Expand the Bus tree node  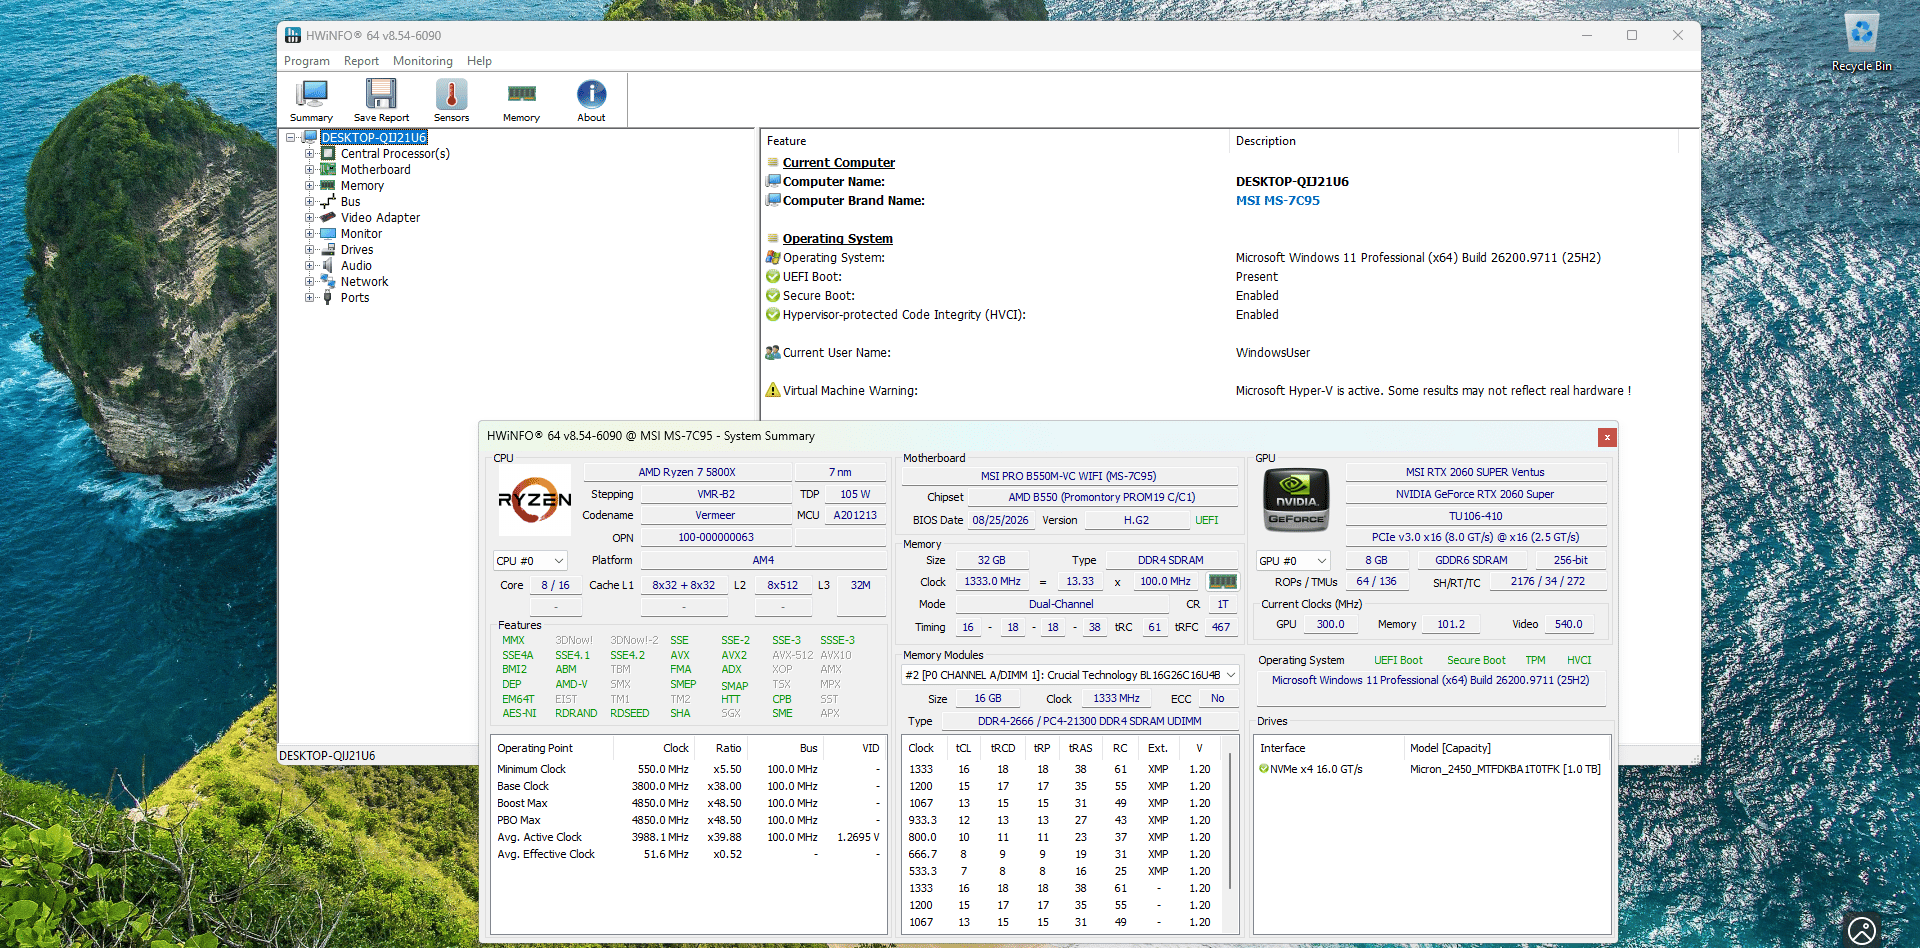coord(309,201)
